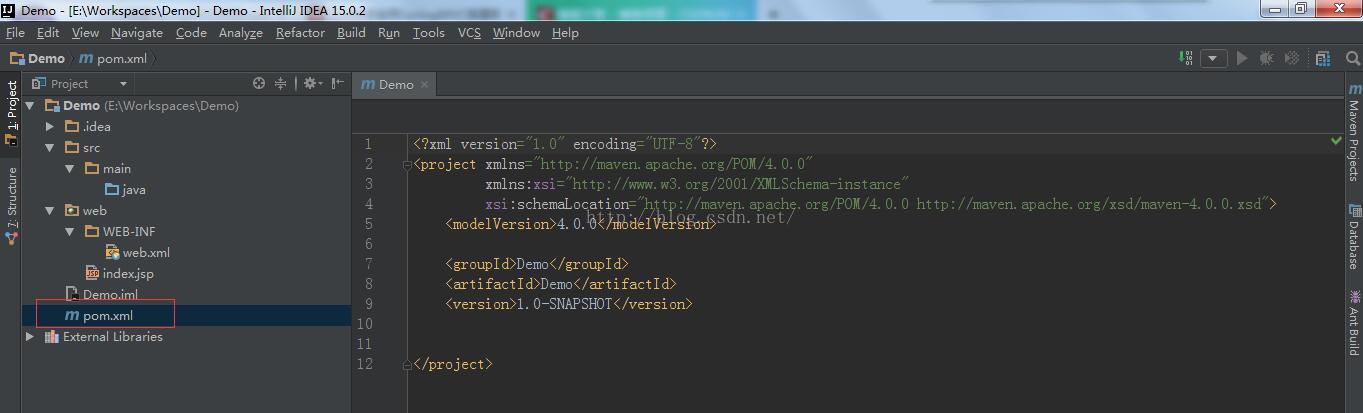1363x413 pixels.
Task: Click the External Libraries icon
Action: (52, 336)
